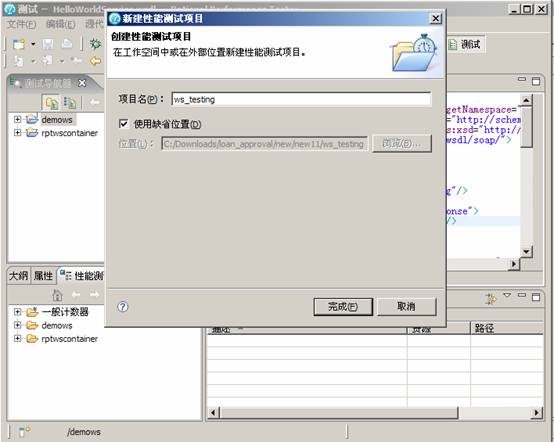Click the /demows status bar text
Viewport: 554px width, 442px height.
84,432
